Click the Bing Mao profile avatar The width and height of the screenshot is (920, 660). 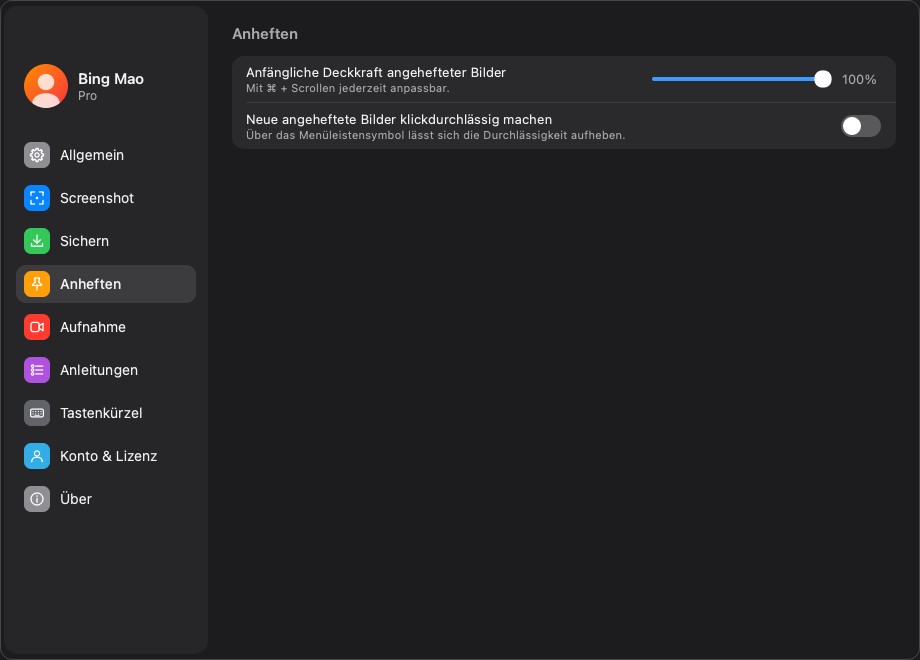[x=46, y=86]
